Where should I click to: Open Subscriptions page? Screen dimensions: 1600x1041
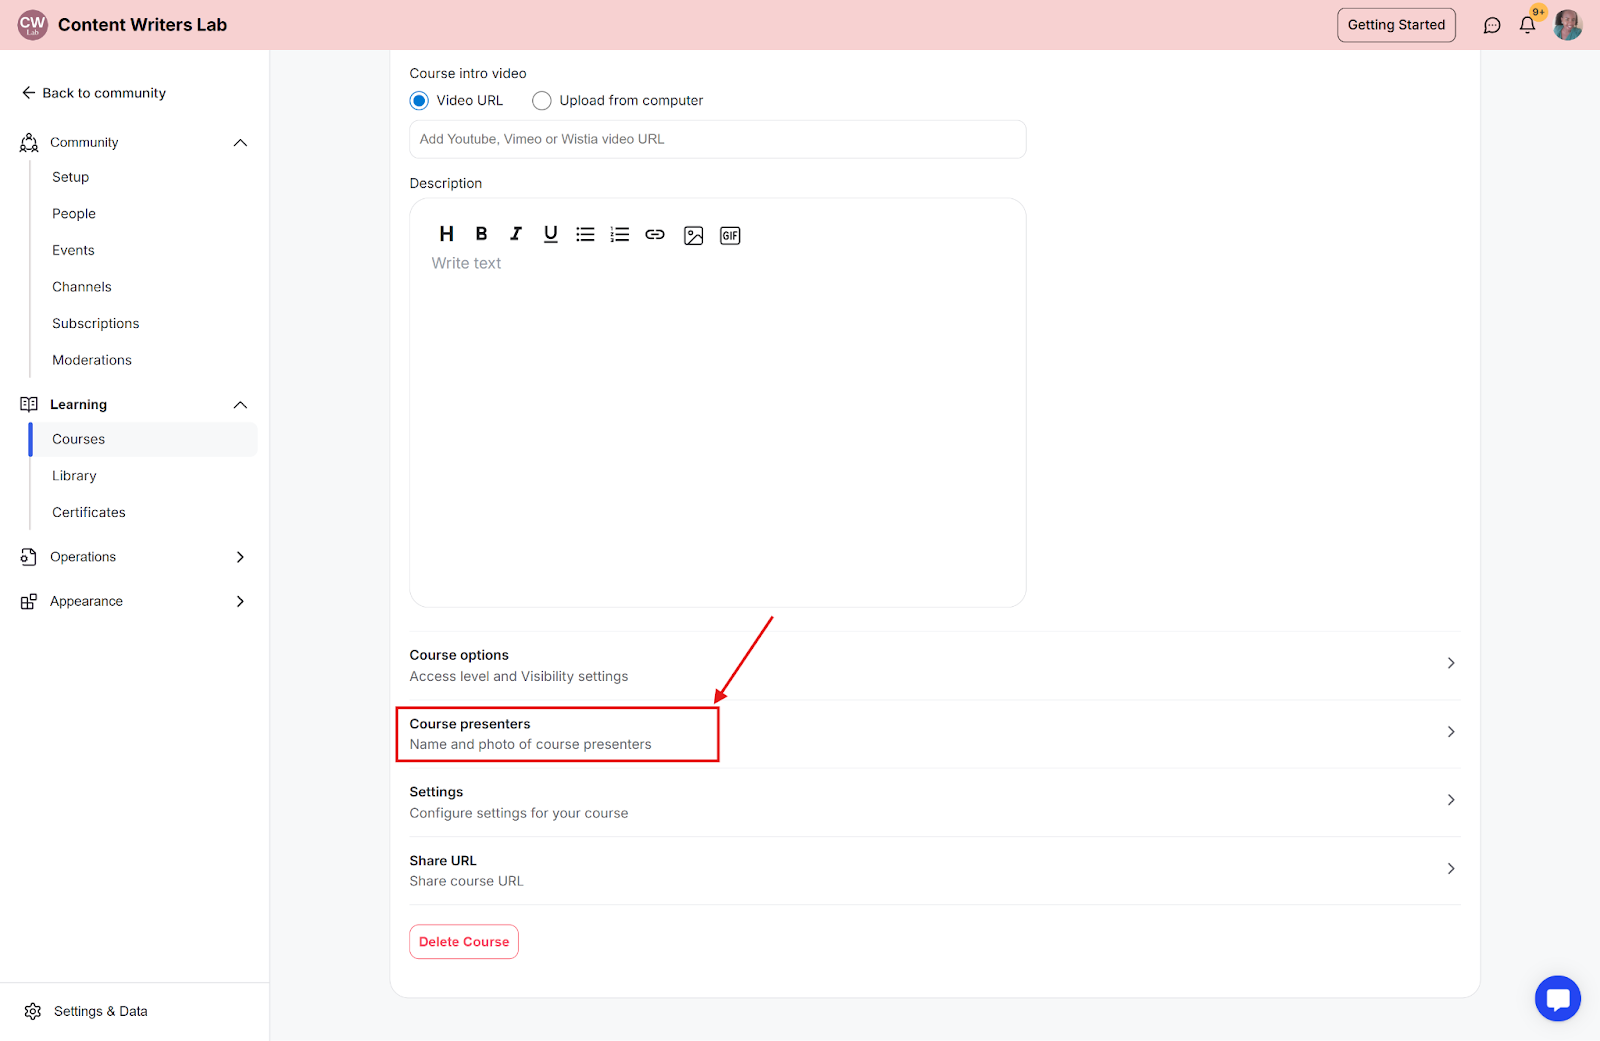[96, 324]
